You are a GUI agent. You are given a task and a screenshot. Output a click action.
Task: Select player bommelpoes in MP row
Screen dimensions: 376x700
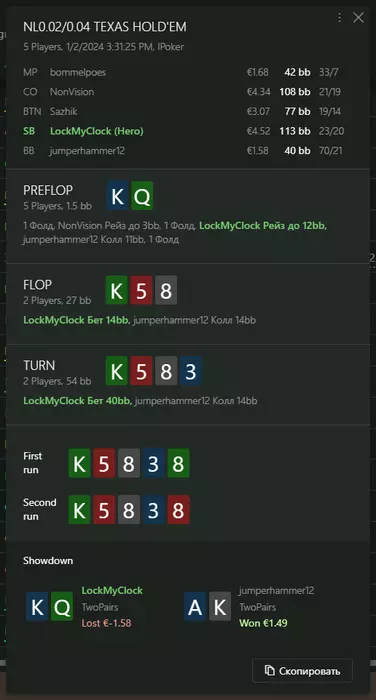(78, 72)
